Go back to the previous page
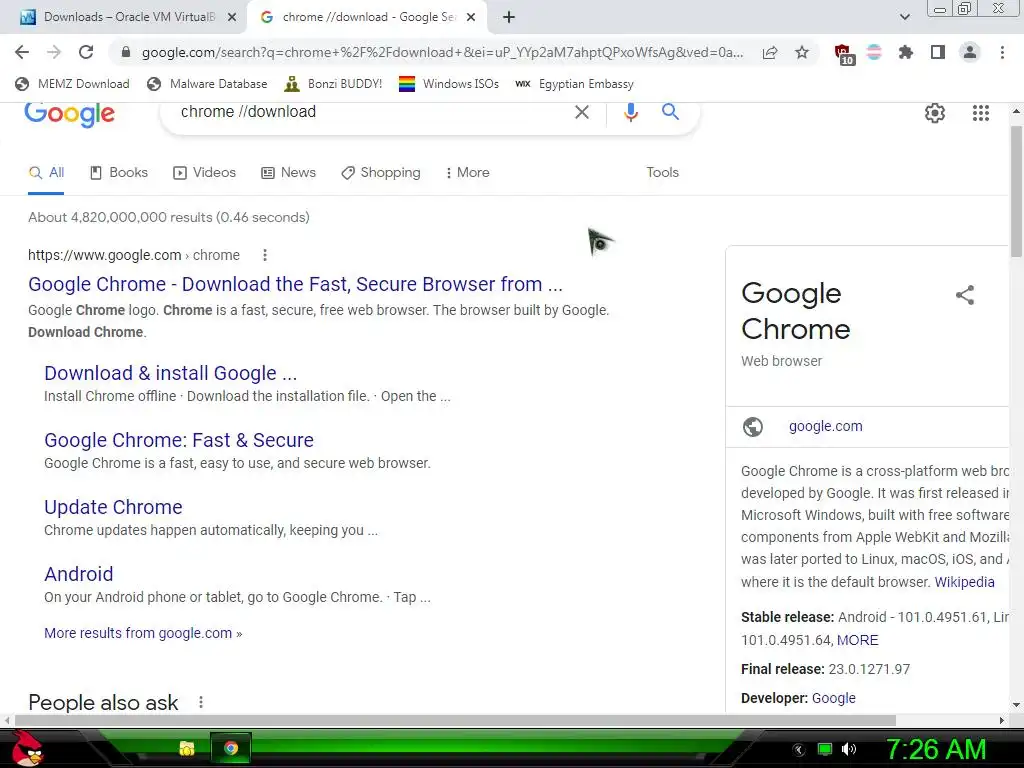 (22, 52)
